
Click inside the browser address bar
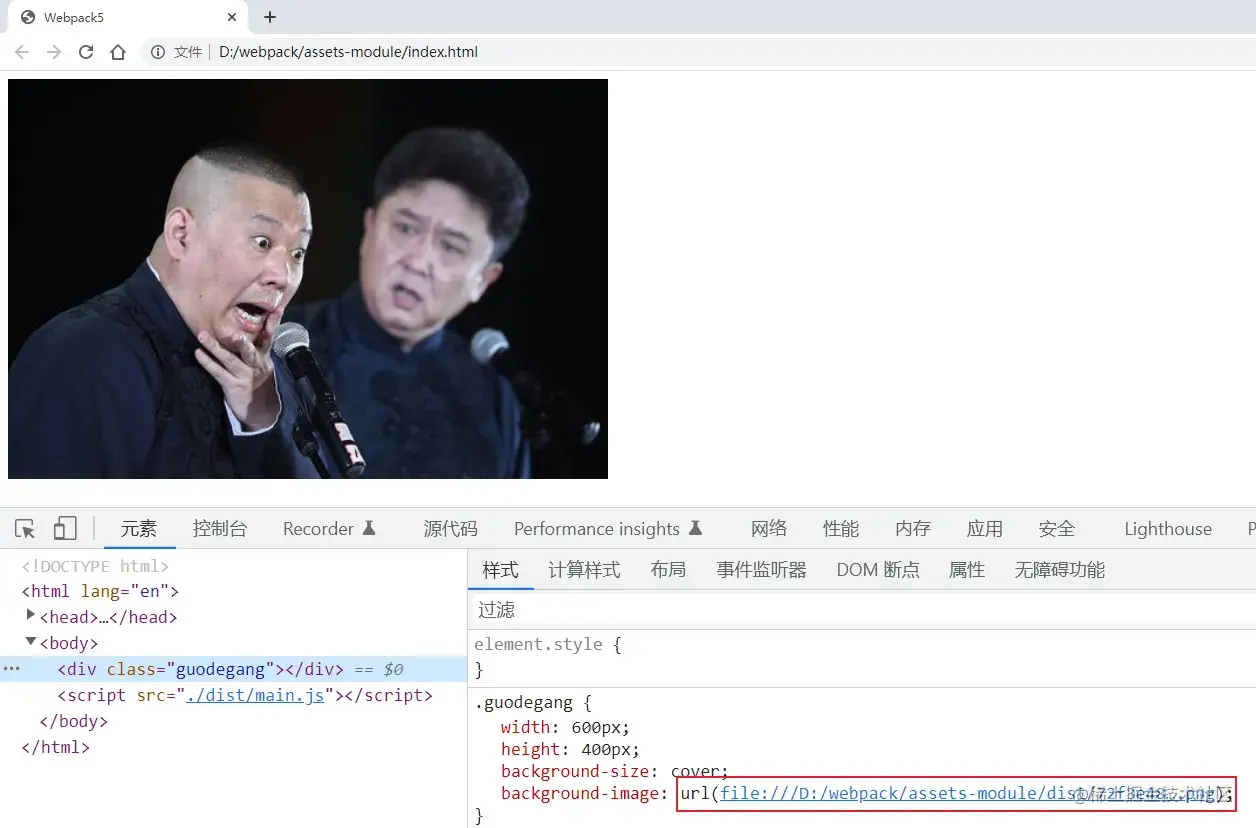tap(400, 52)
